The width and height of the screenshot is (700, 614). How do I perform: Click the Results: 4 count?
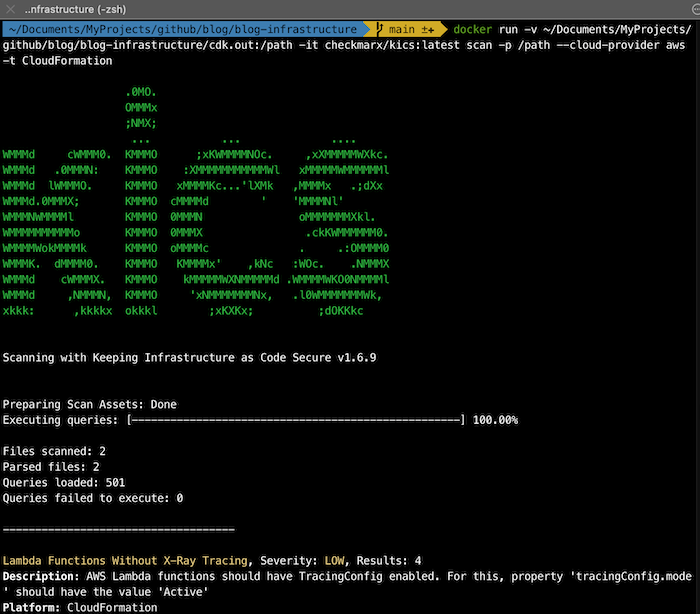tap(389, 561)
